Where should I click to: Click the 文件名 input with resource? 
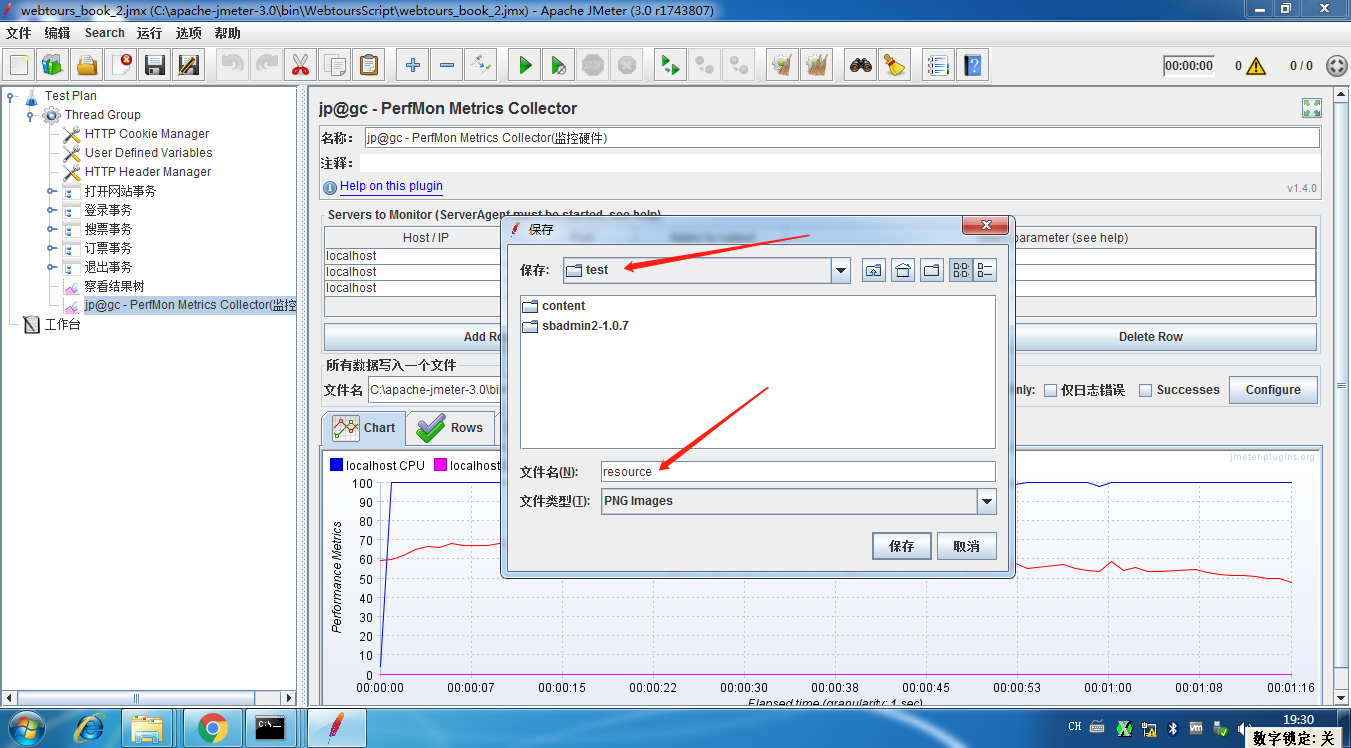coord(798,472)
